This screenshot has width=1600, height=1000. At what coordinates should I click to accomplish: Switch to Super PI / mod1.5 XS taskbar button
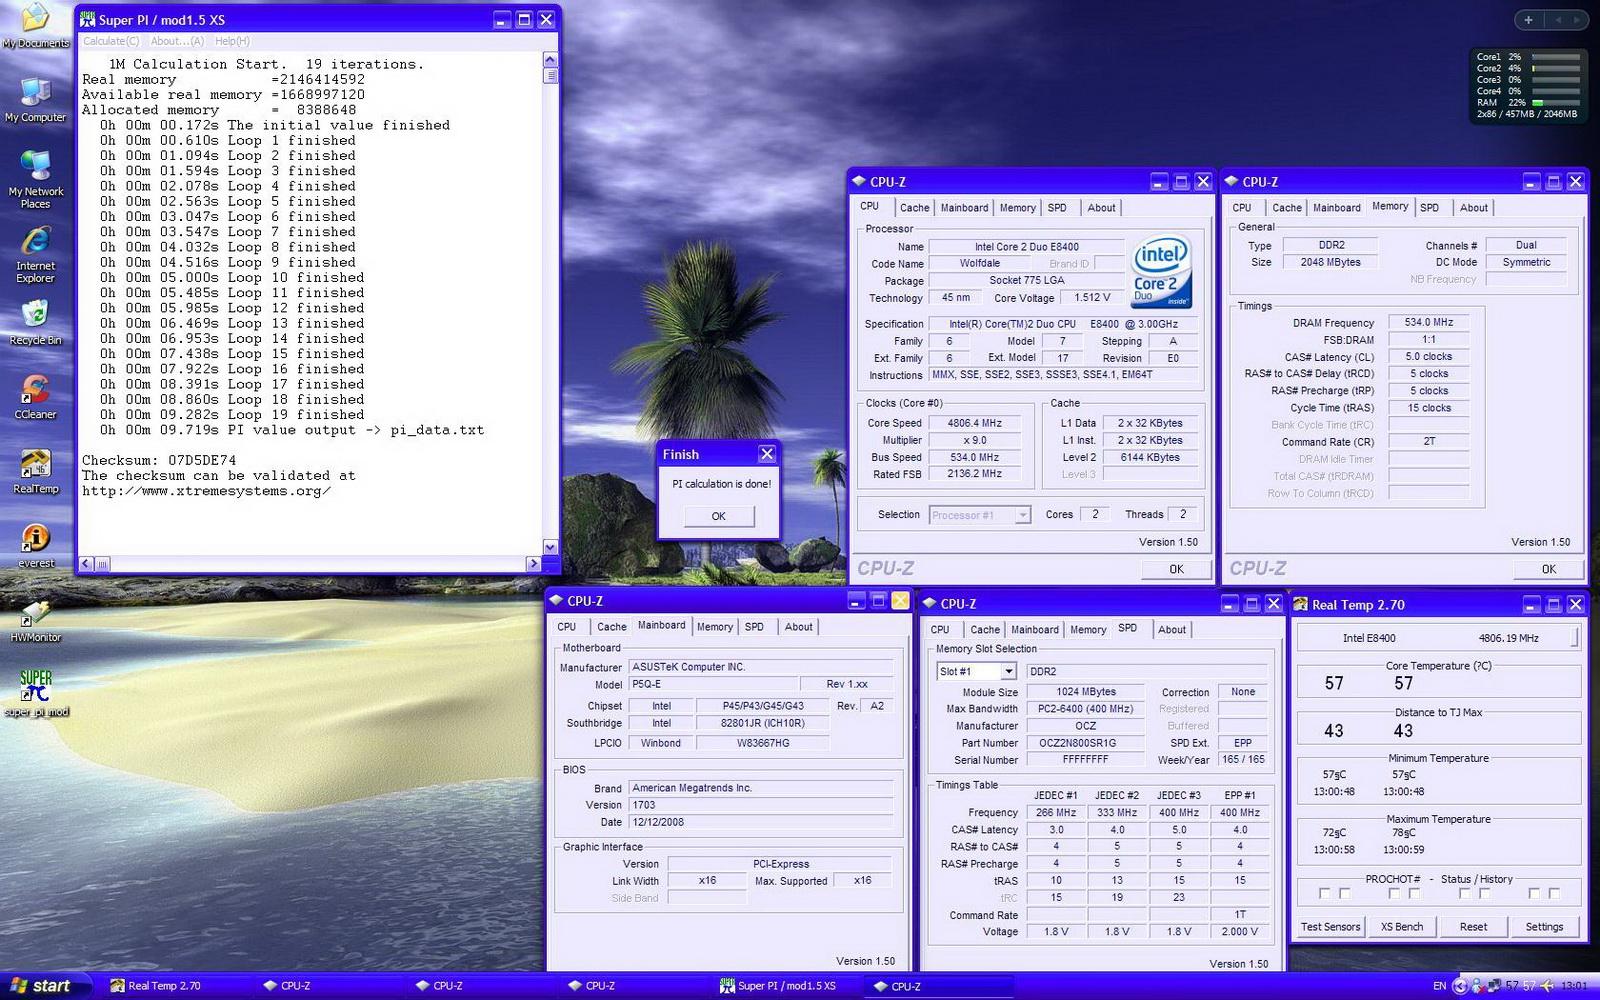click(786, 985)
